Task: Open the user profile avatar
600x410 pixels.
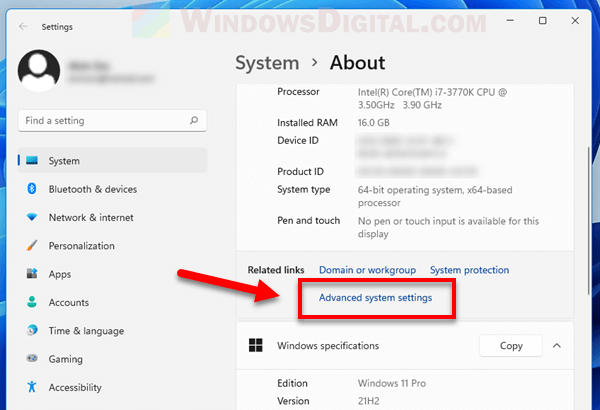Action: [x=39, y=70]
